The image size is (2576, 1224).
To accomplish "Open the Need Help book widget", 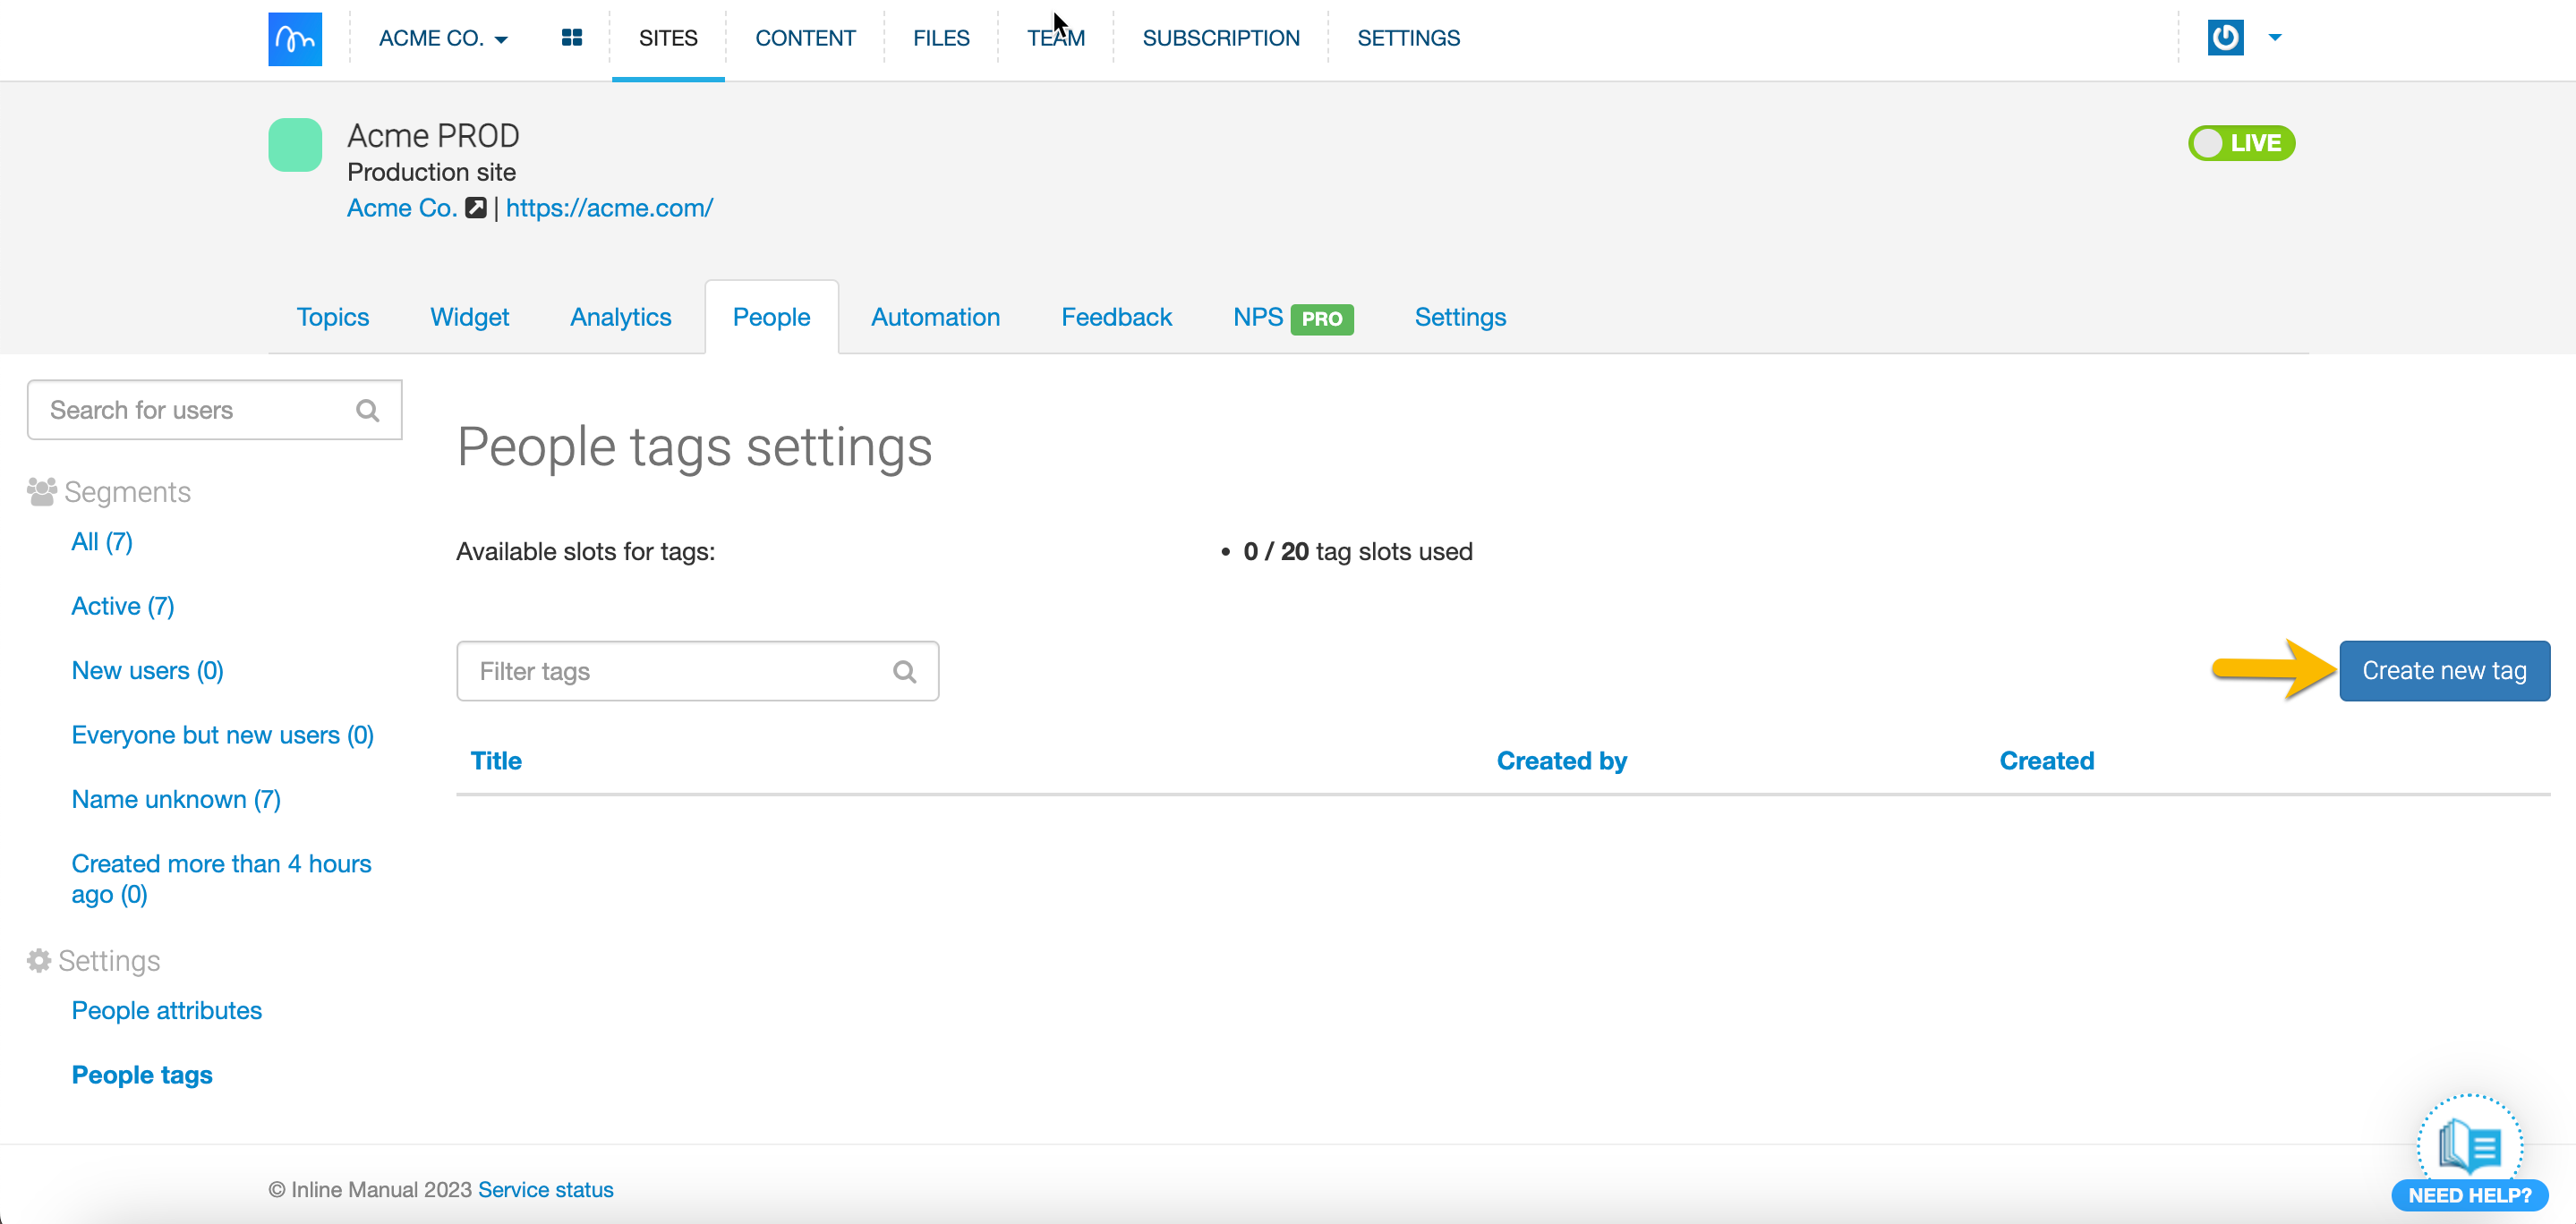I will [x=2469, y=1148].
